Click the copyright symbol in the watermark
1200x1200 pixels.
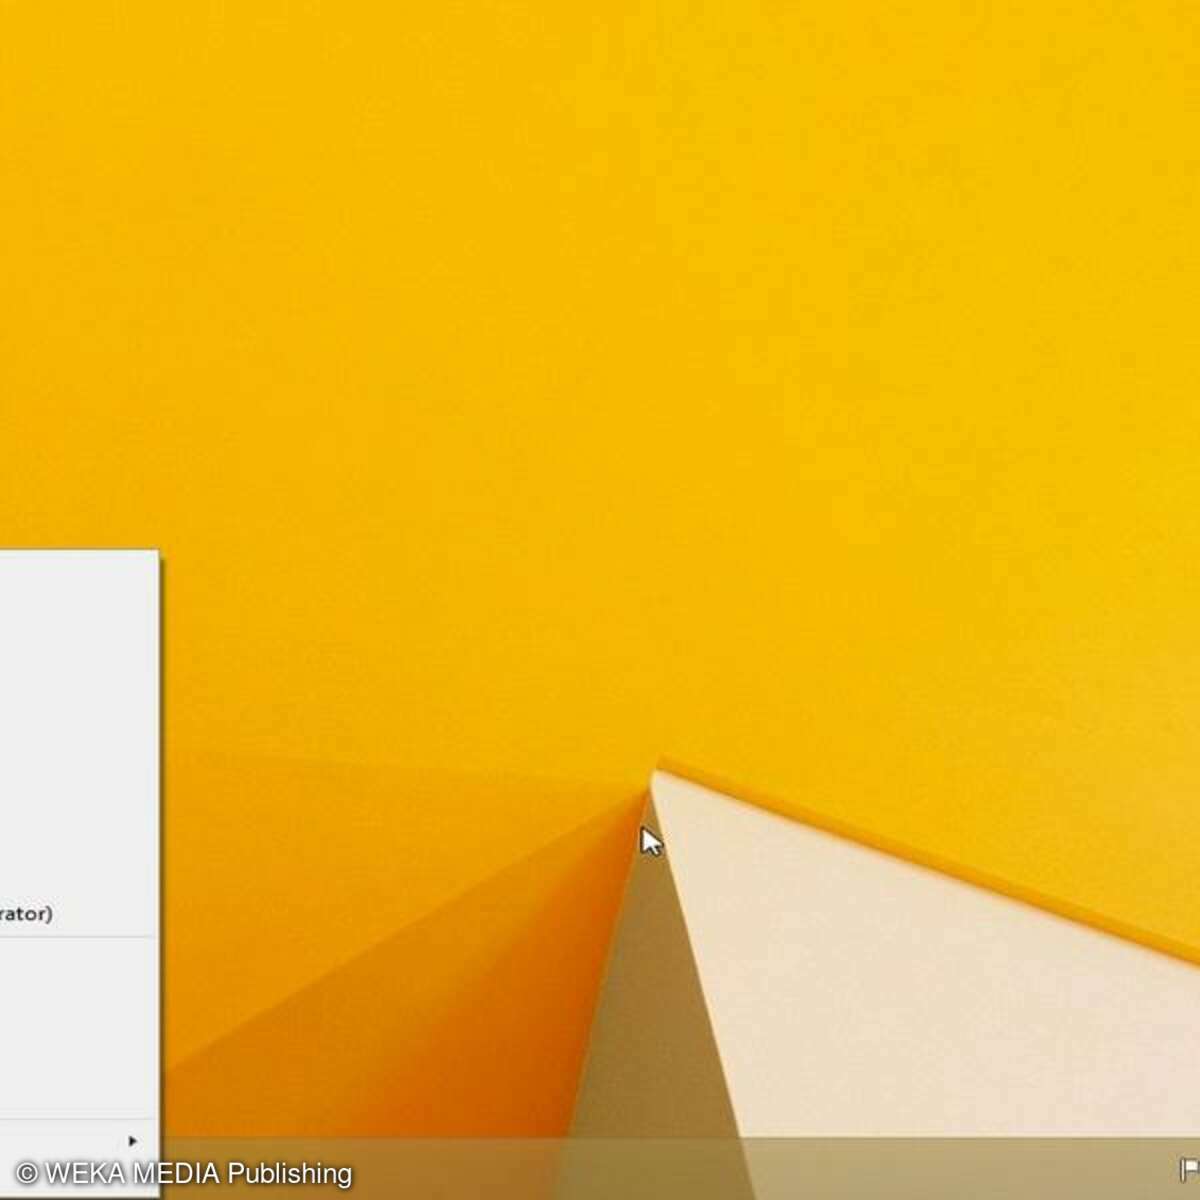click(28, 1174)
